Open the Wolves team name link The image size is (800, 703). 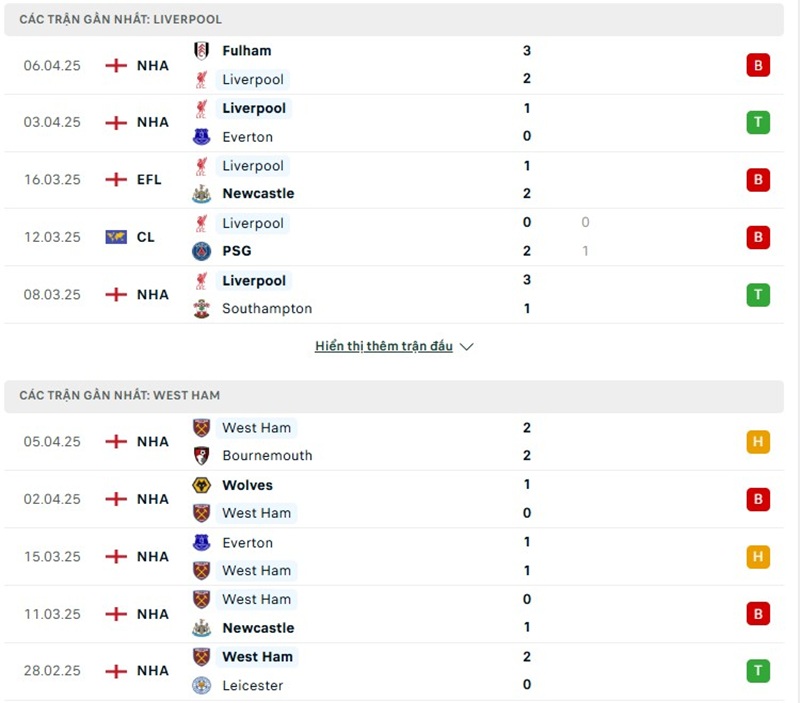[x=247, y=485]
